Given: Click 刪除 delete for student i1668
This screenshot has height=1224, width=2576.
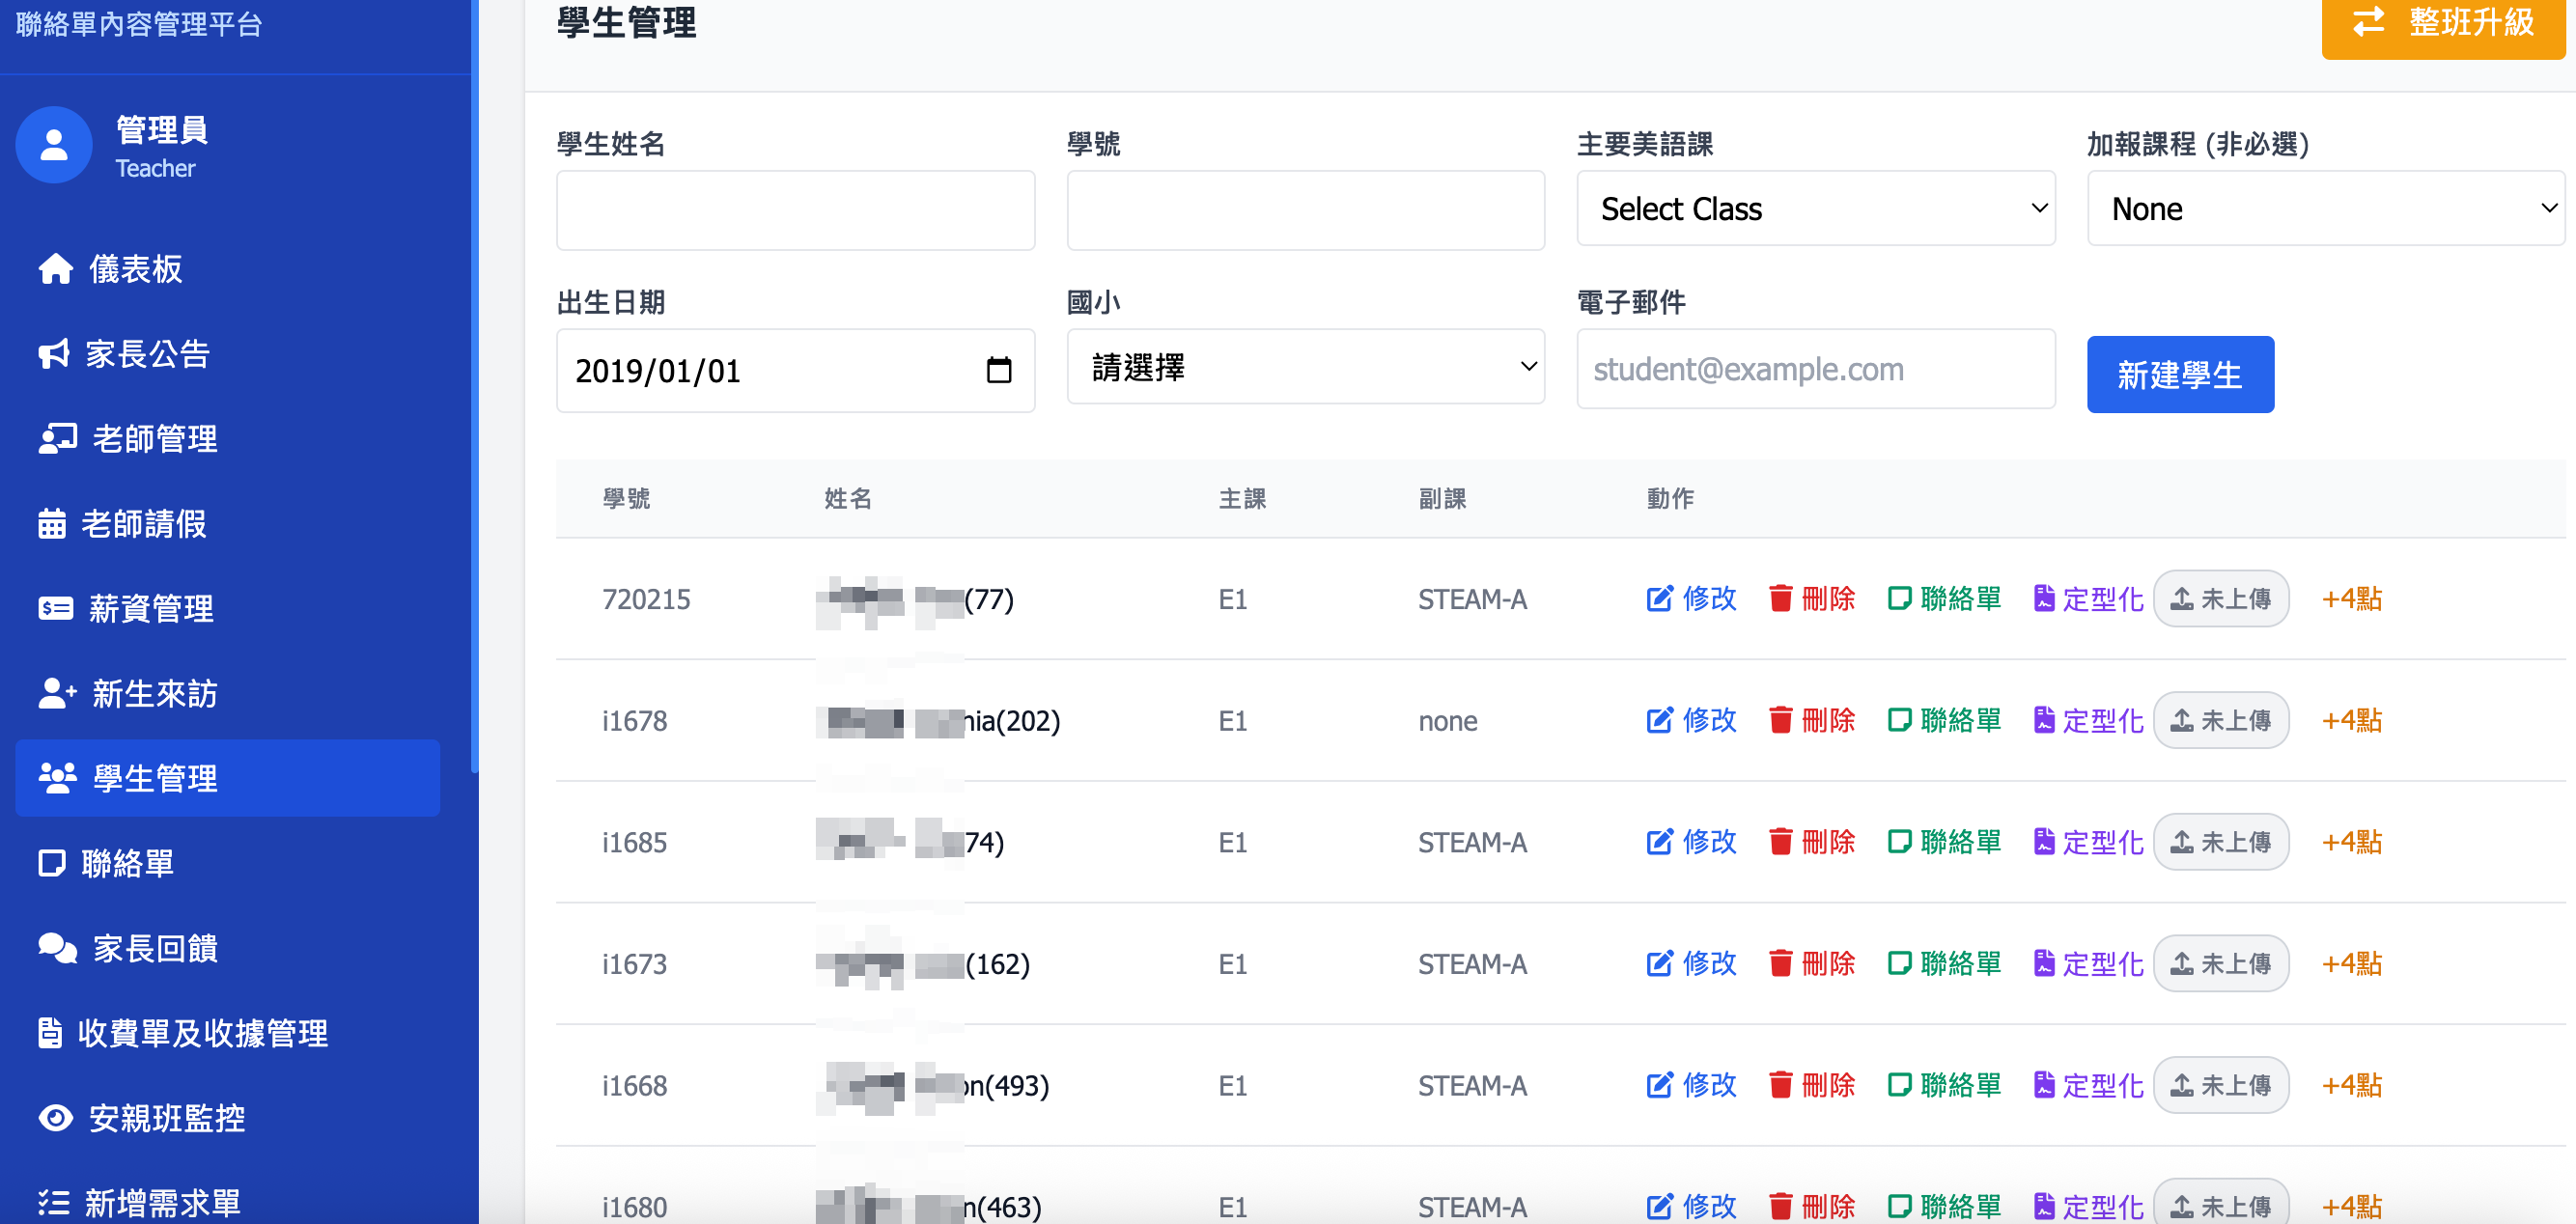Looking at the screenshot, I should [1812, 1086].
